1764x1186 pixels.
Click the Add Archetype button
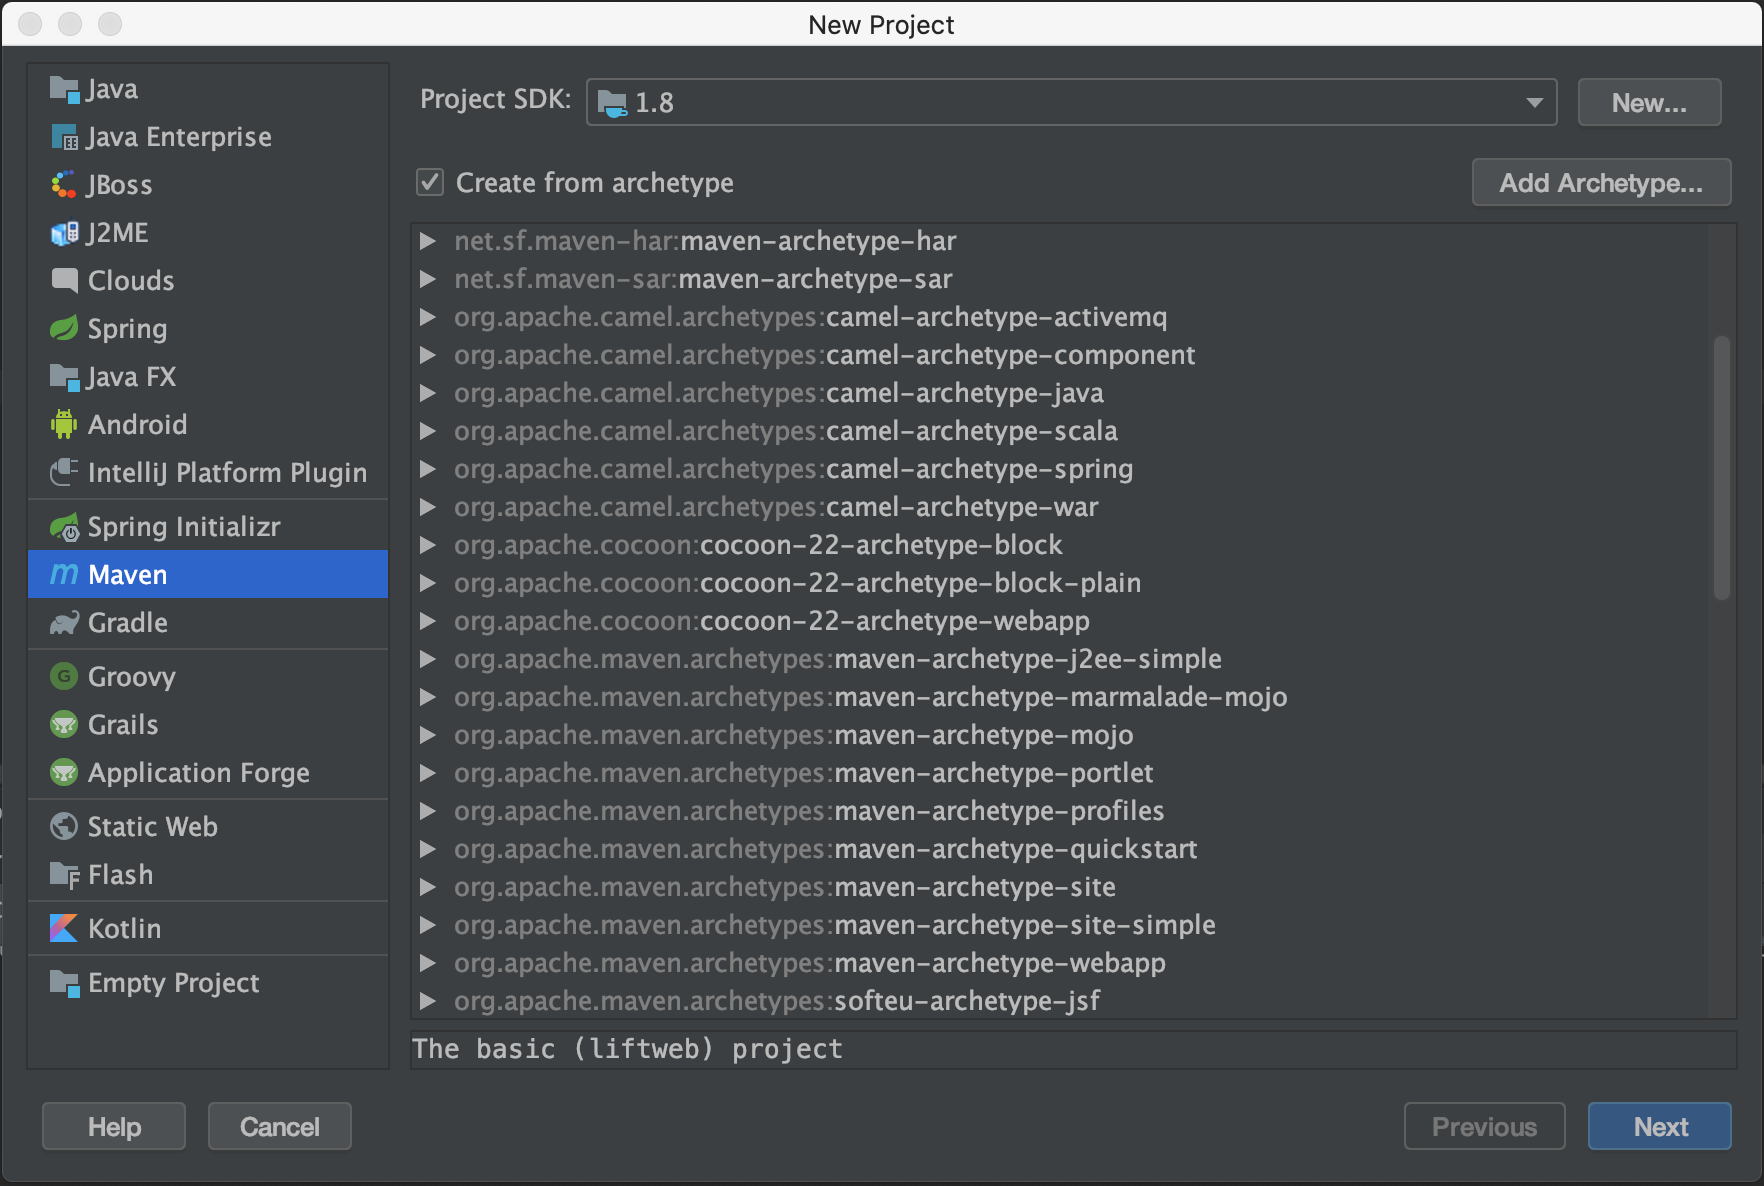[x=1600, y=182]
